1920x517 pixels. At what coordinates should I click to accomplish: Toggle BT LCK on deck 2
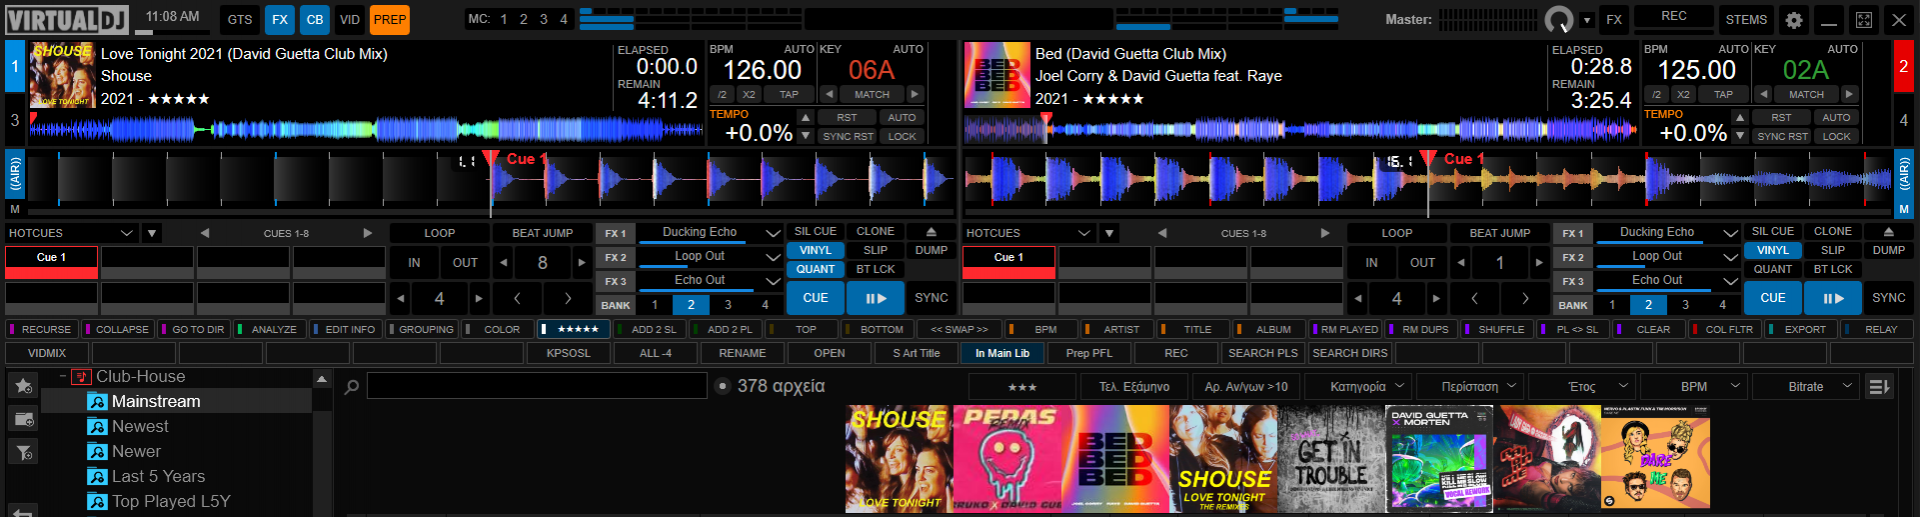[1833, 269]
